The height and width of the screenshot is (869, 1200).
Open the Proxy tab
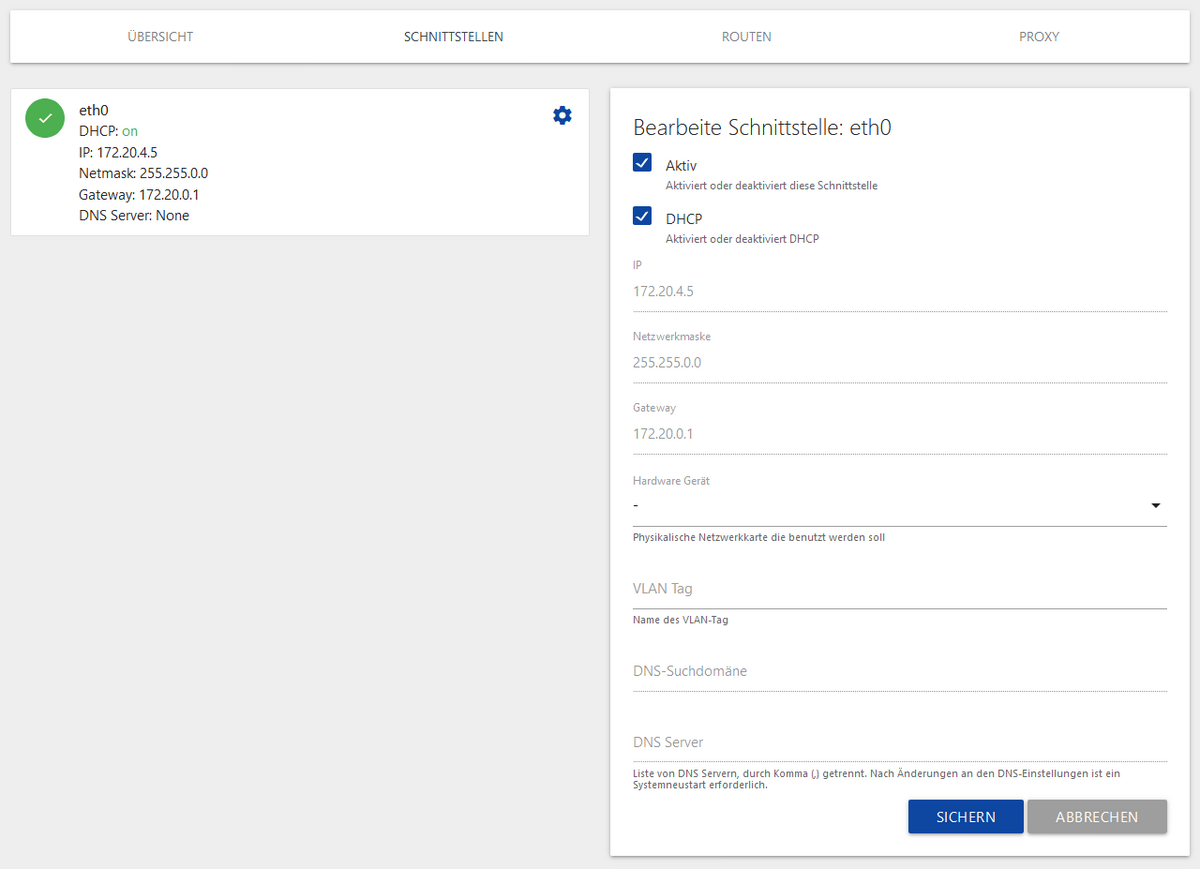pos(1039,37)
